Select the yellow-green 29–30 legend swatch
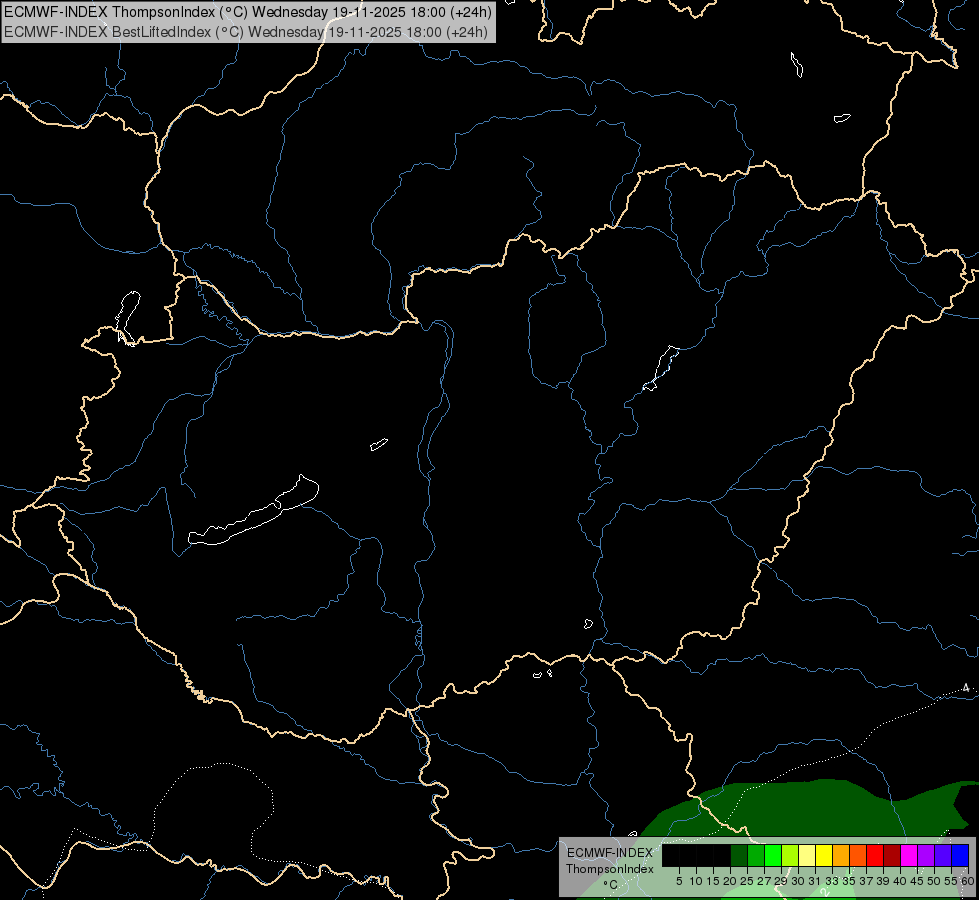 click(x=790, y=855)
